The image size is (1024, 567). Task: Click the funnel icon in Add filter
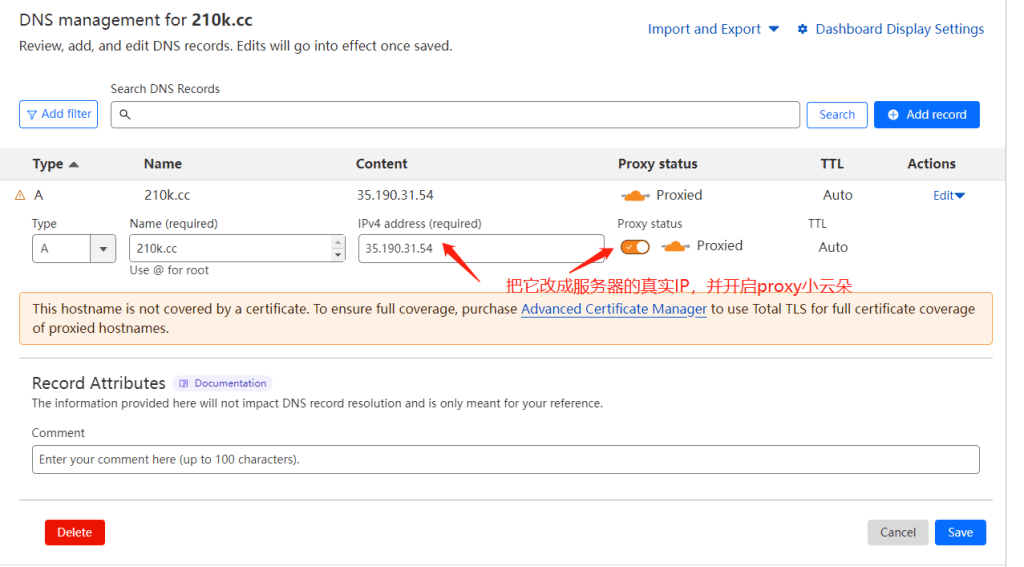(x=32, y=115)
